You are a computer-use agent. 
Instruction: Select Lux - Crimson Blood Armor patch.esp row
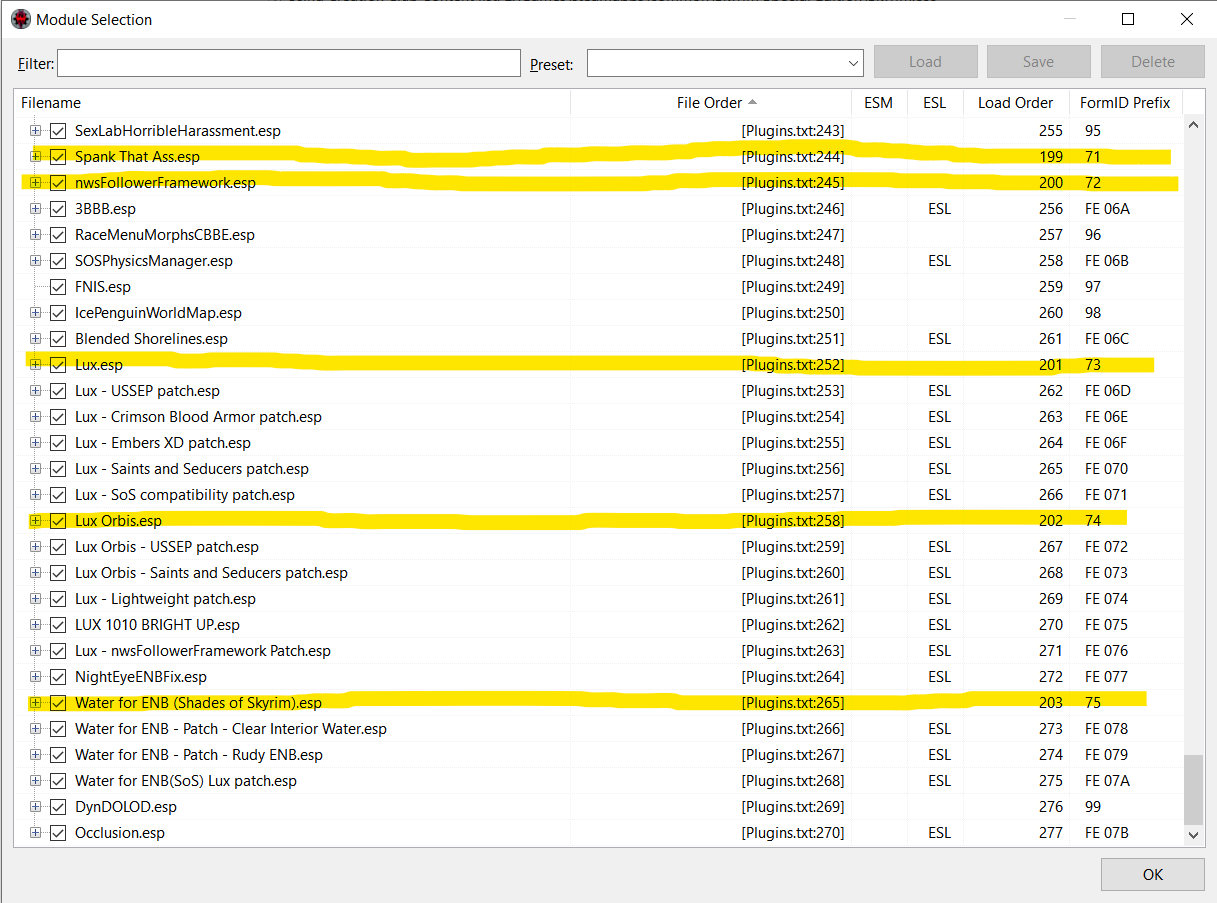[598, 417]
